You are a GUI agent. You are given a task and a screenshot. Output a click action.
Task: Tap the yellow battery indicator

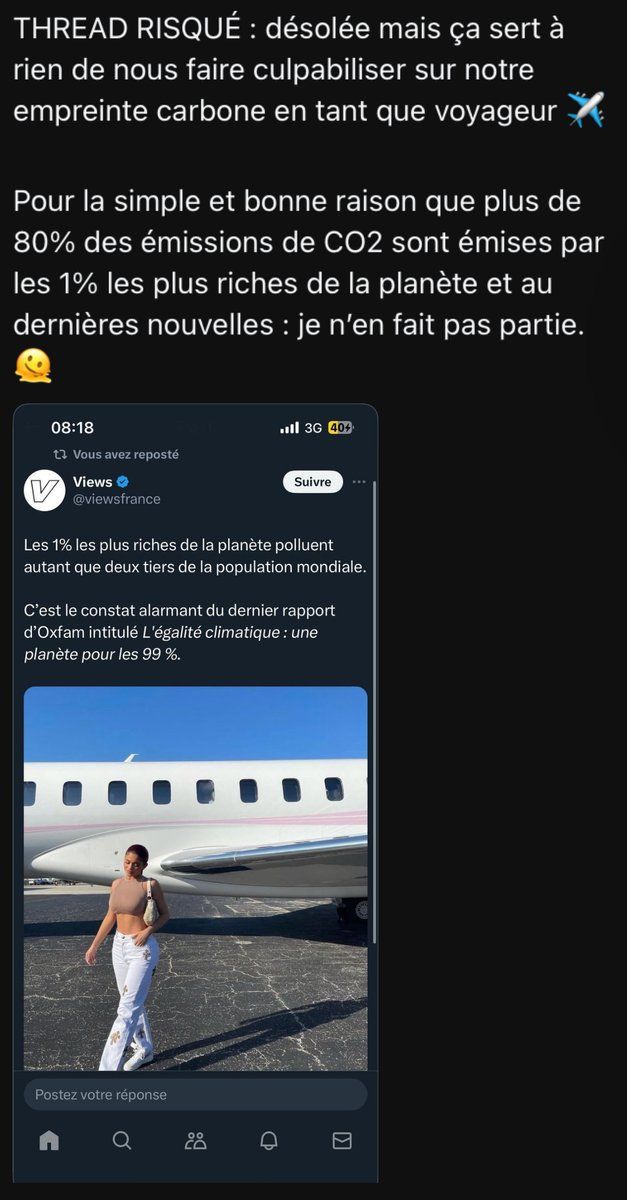(x=340, y=428)
